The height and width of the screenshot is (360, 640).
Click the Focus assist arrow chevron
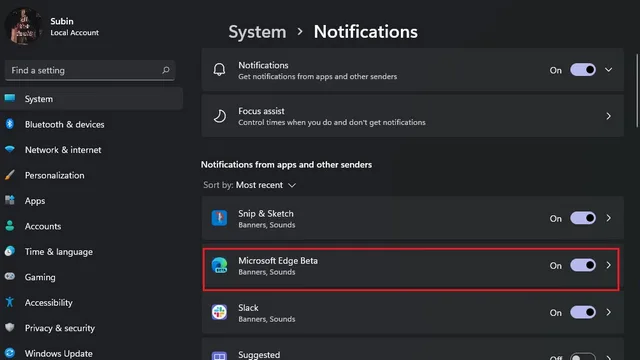coord(609,116)
